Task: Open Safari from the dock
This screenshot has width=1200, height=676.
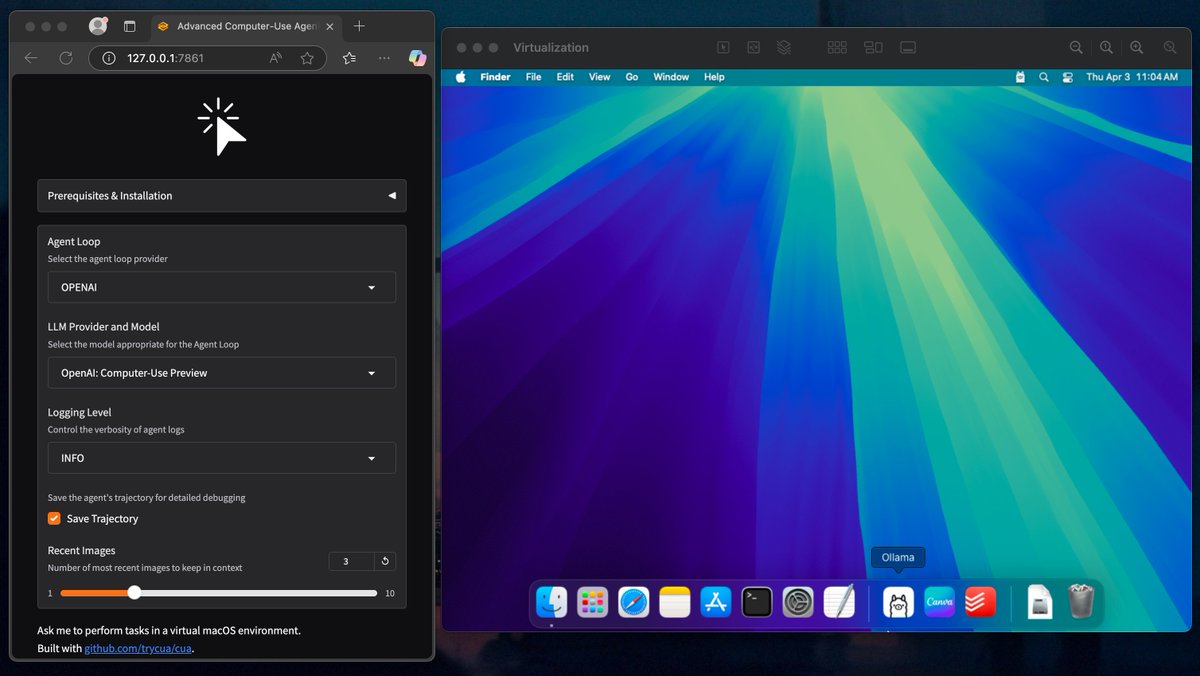Action: pos(633,601)
